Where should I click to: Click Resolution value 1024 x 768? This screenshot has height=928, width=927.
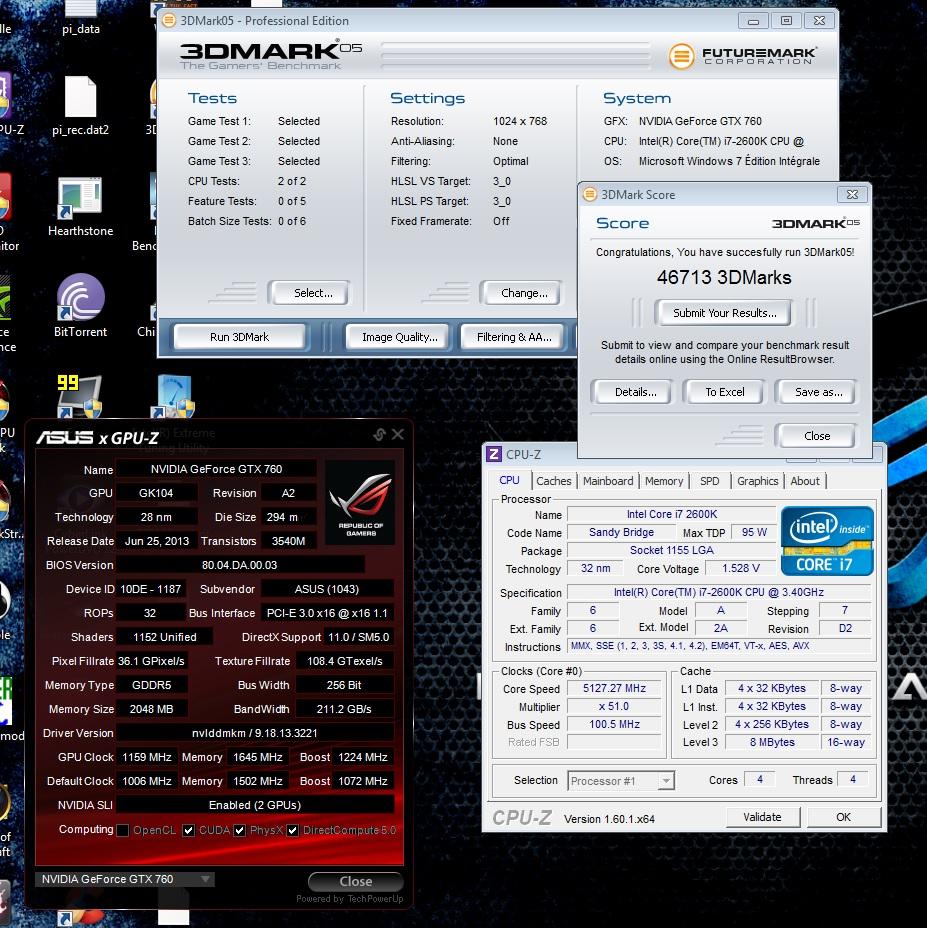(x=520, y=121)
